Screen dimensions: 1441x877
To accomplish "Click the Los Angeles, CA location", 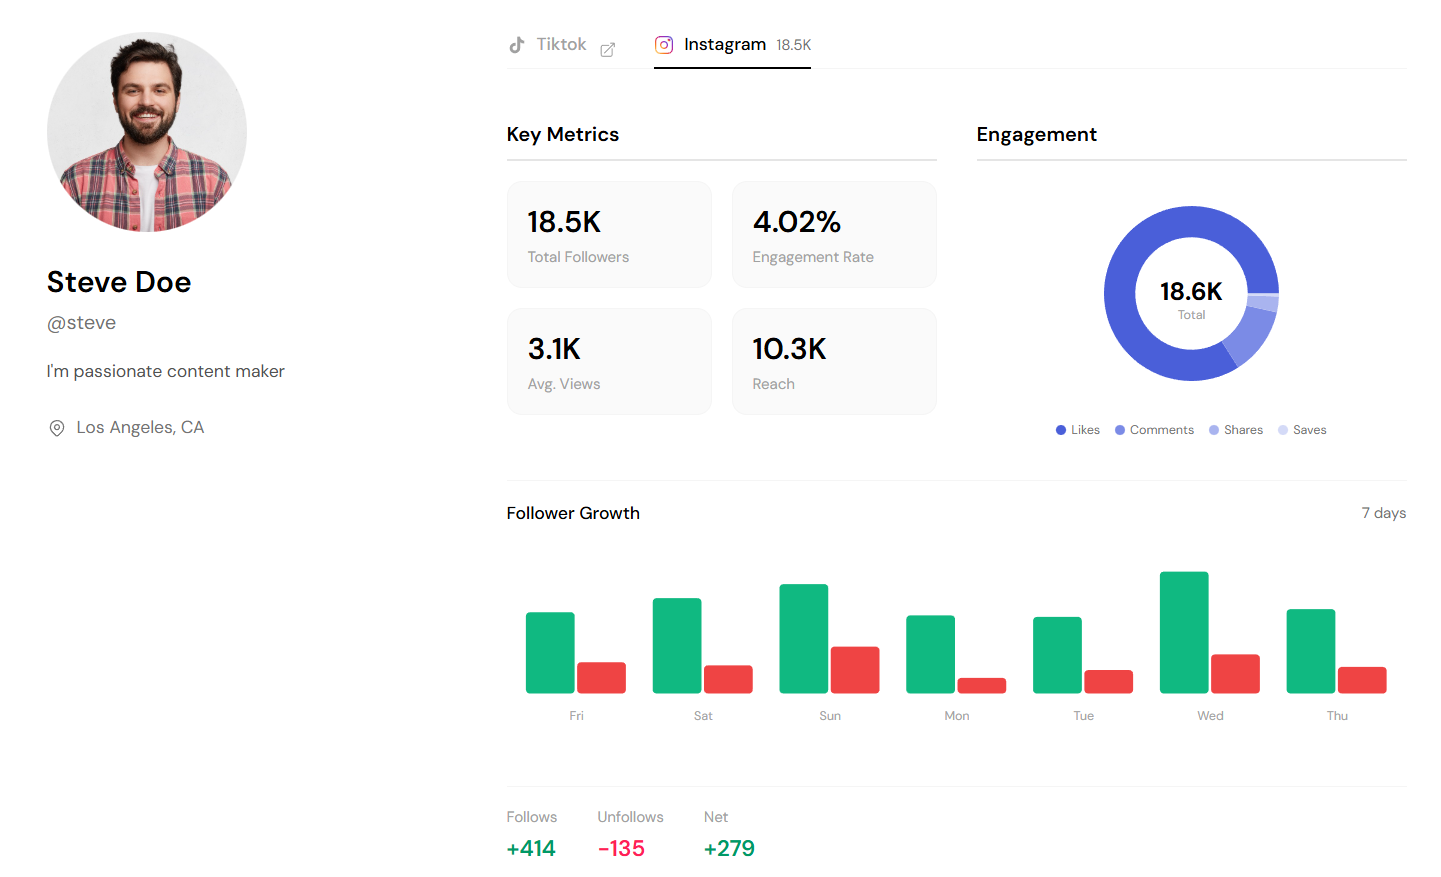I will point(140,428).
